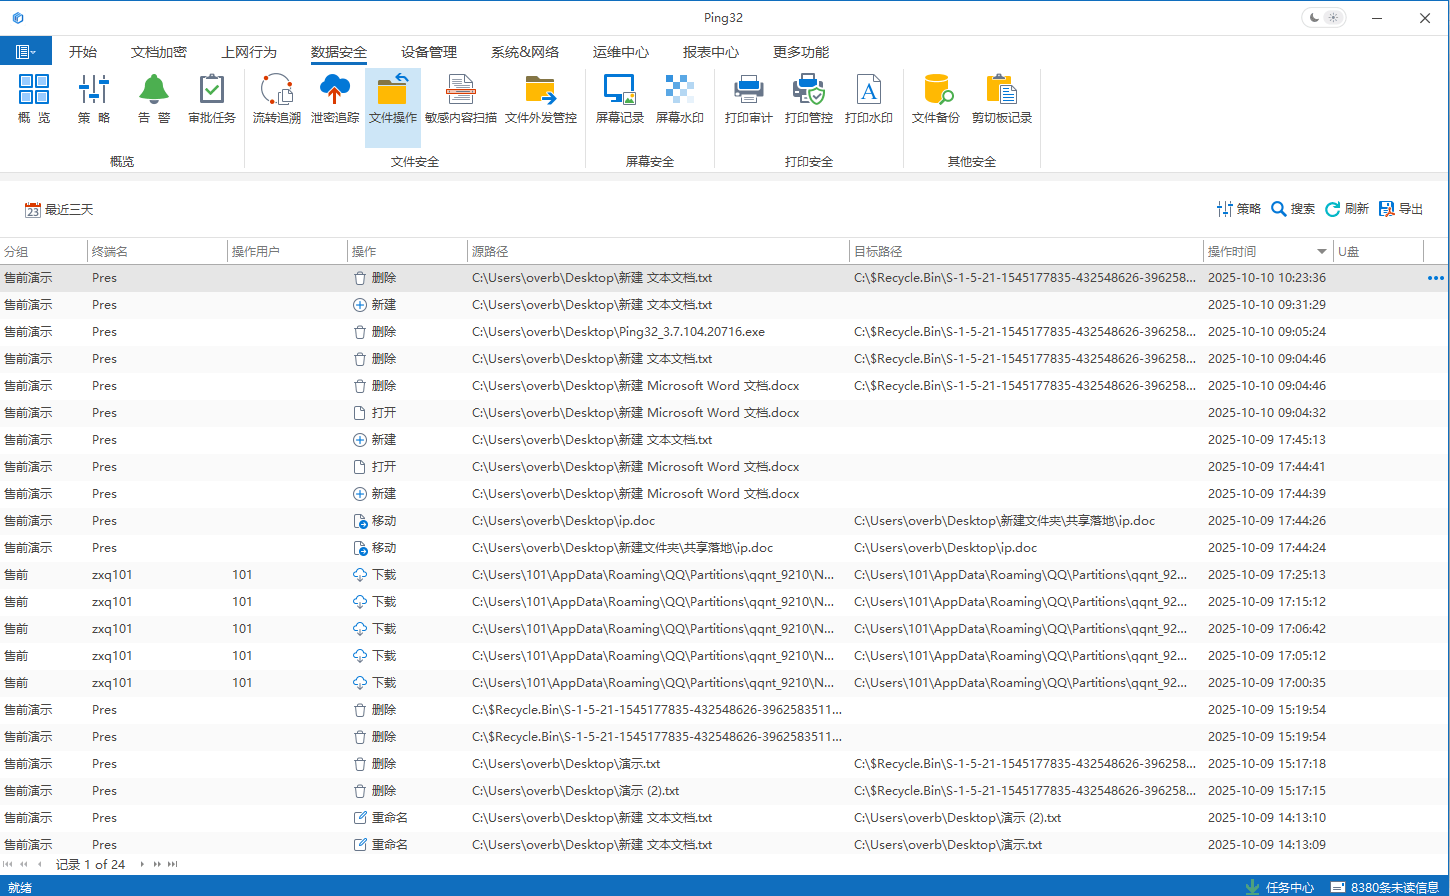Toggle the dark/light theme switch
The height and width of the screenshot is (896, 1450).
tap(1324, 18)
